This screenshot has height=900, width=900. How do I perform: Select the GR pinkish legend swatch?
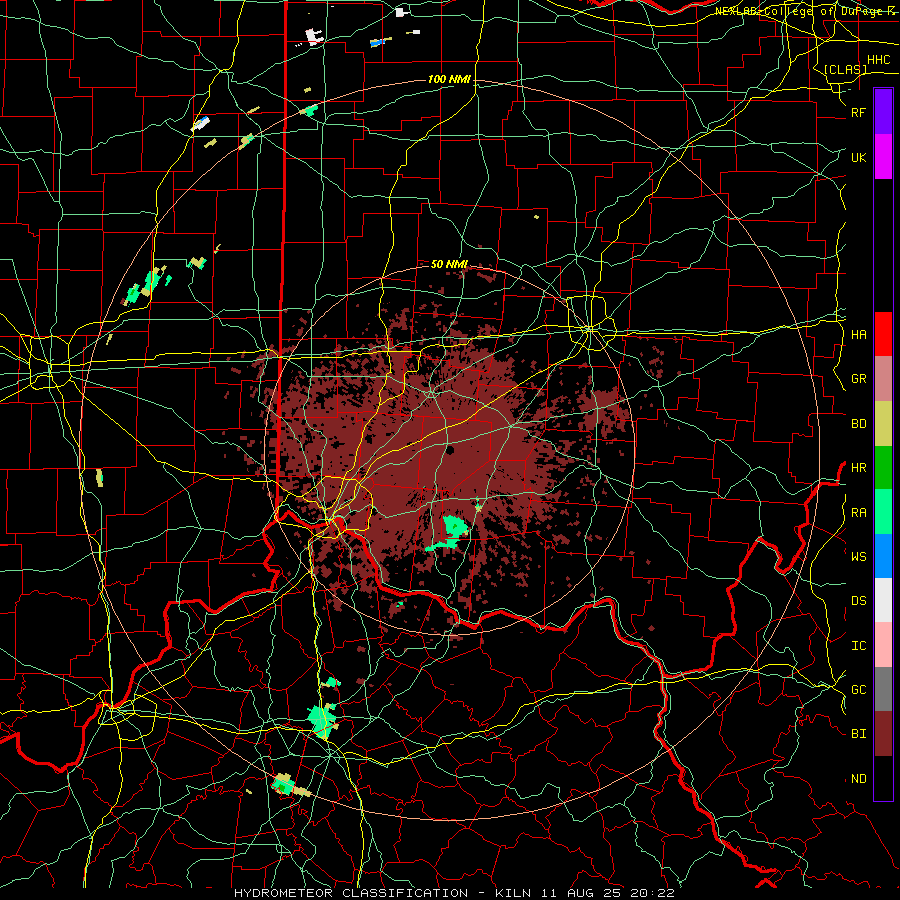point(883,379)
